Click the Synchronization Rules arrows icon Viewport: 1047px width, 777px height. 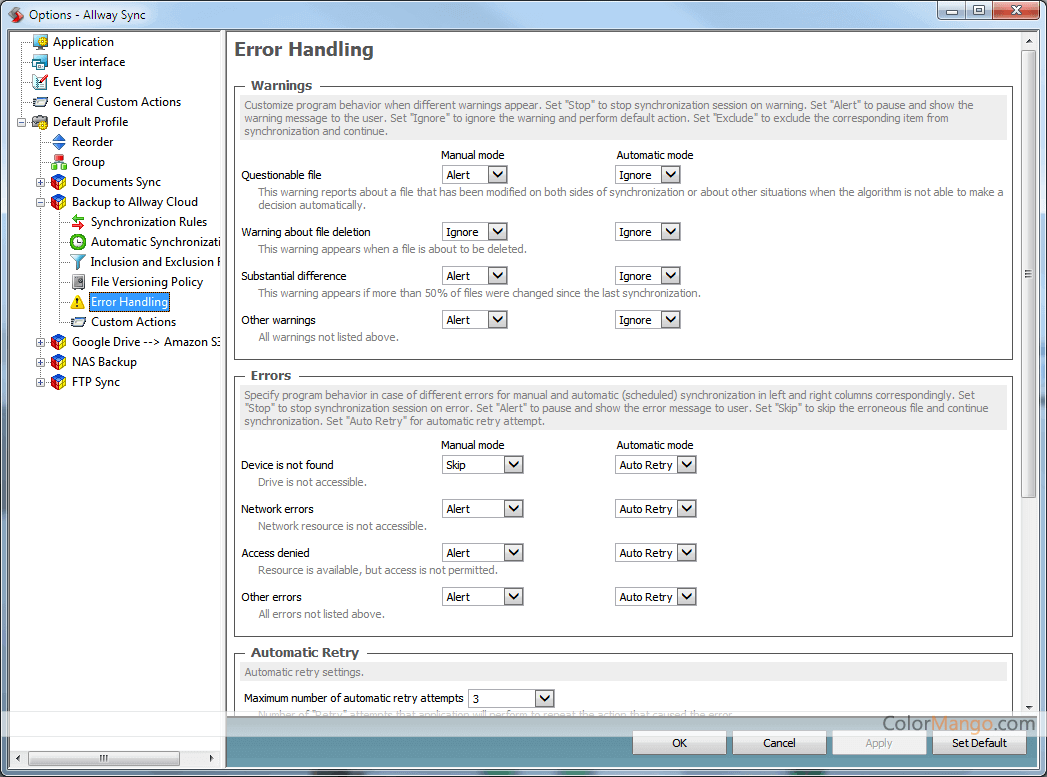click(78, 222)
